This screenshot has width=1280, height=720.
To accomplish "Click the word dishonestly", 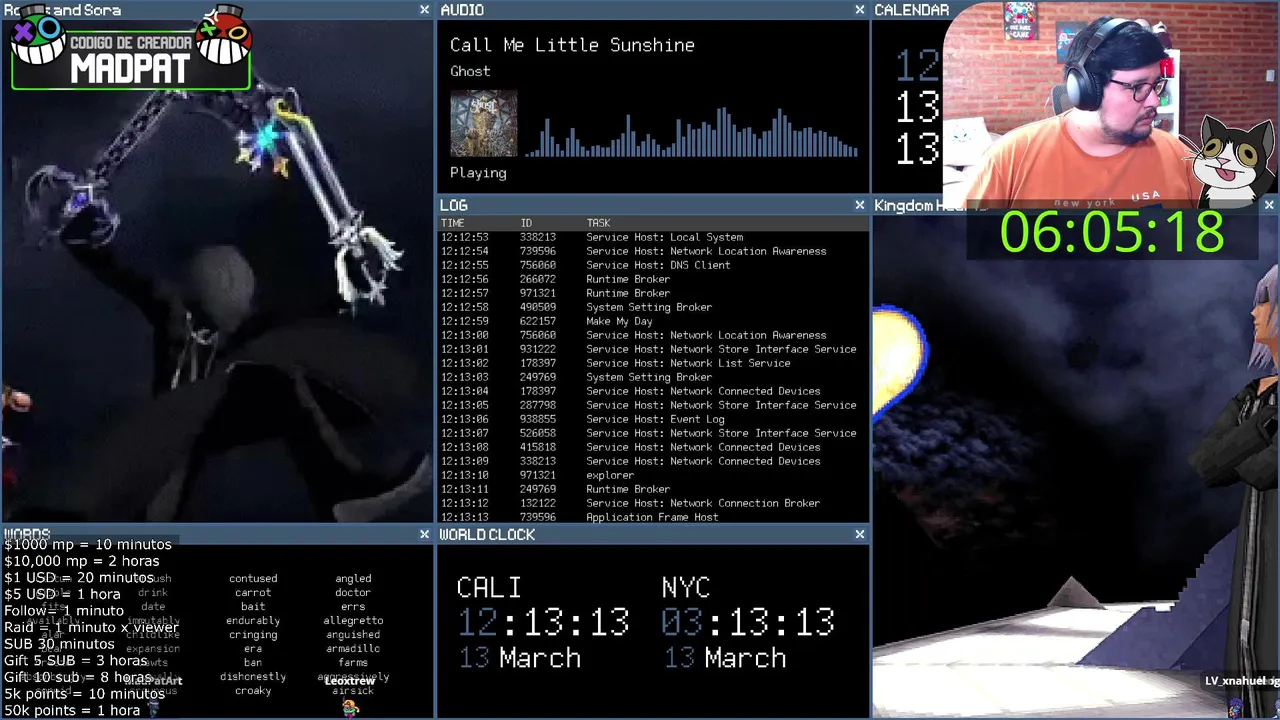I will point(253,676).
